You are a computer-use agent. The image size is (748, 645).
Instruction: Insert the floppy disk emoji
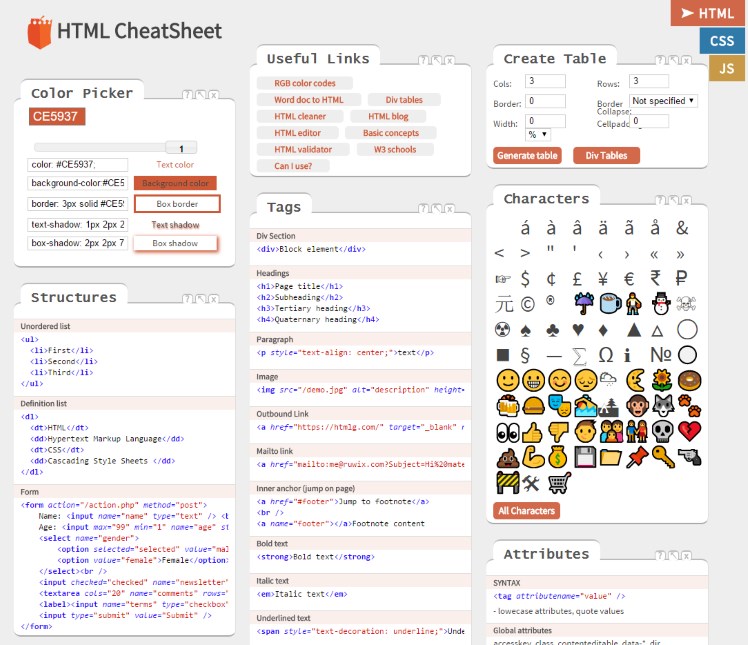coord(585,458)
